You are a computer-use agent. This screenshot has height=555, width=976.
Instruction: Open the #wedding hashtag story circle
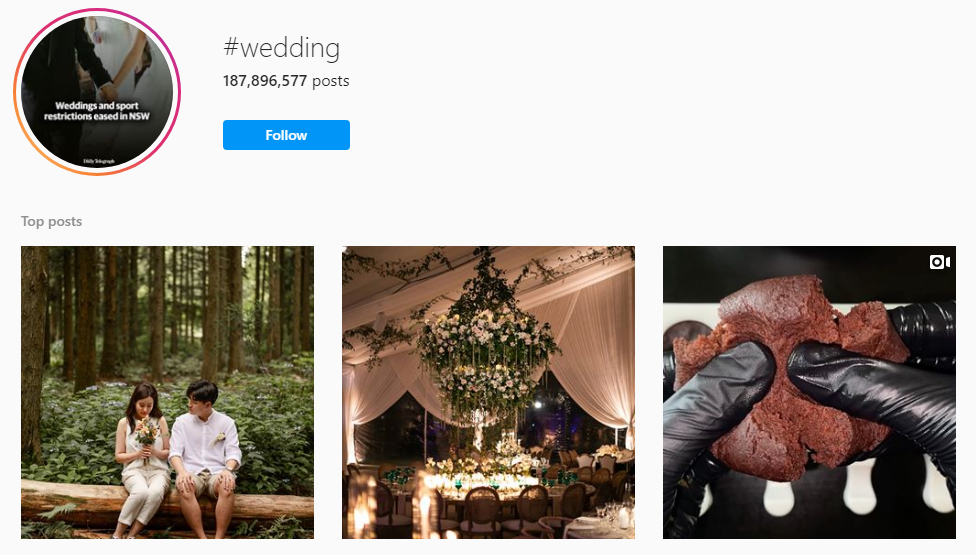[x=97, y=92]
